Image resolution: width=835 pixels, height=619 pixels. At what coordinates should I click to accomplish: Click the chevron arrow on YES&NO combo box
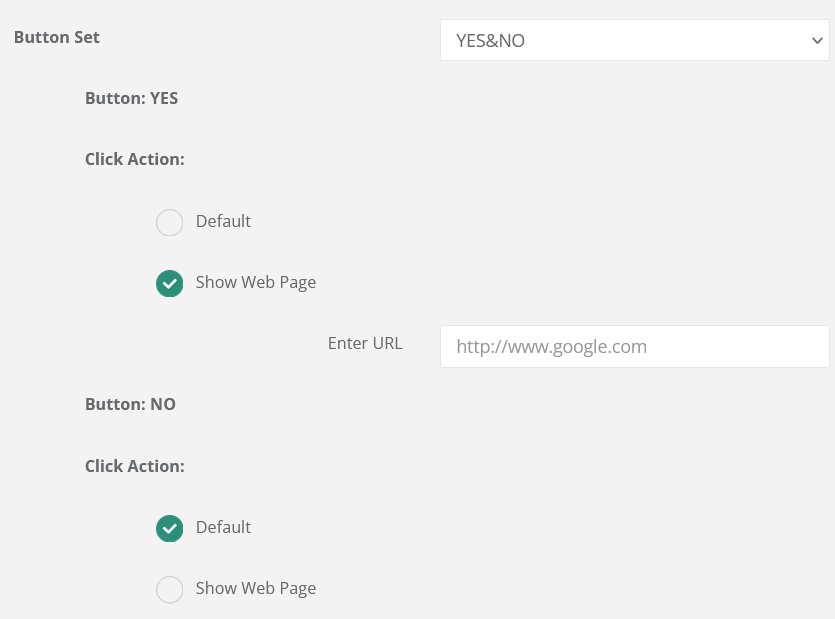[x=817, y=41]
